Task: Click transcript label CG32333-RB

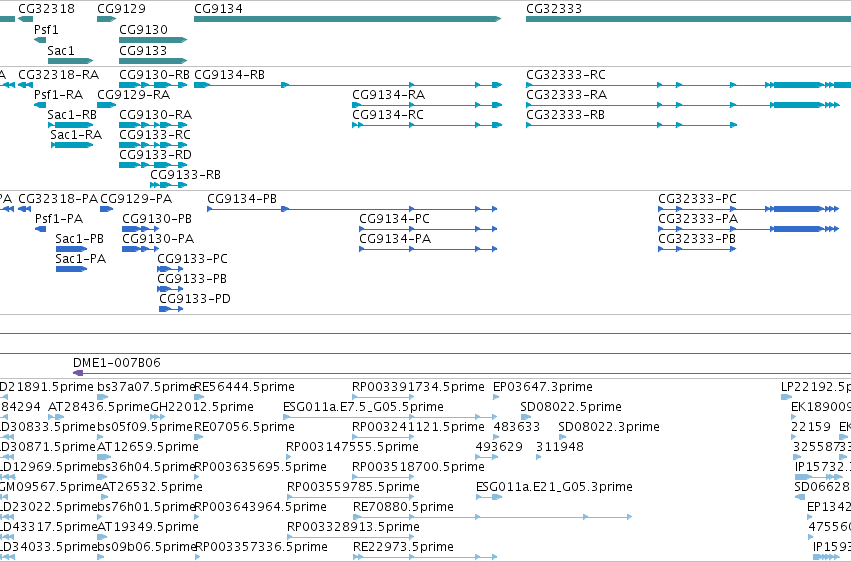Action: 566,114
